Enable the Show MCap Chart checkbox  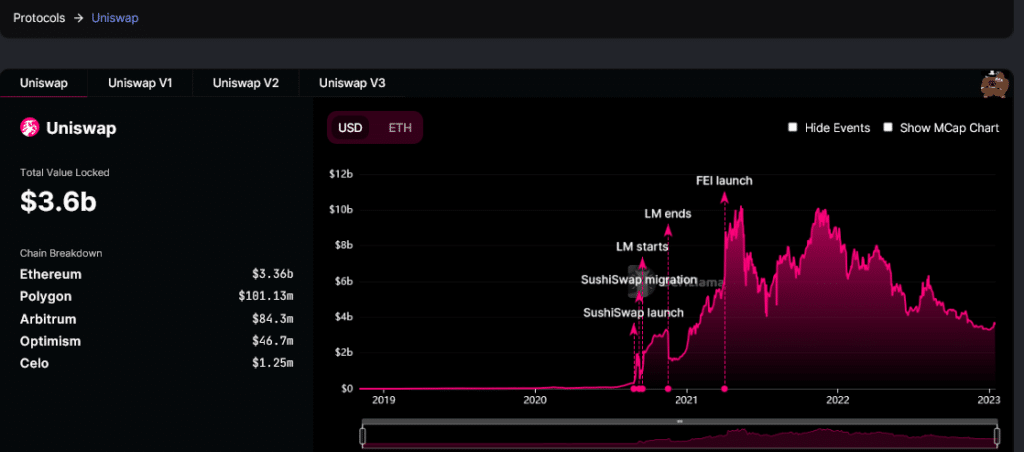pos(888,127)
